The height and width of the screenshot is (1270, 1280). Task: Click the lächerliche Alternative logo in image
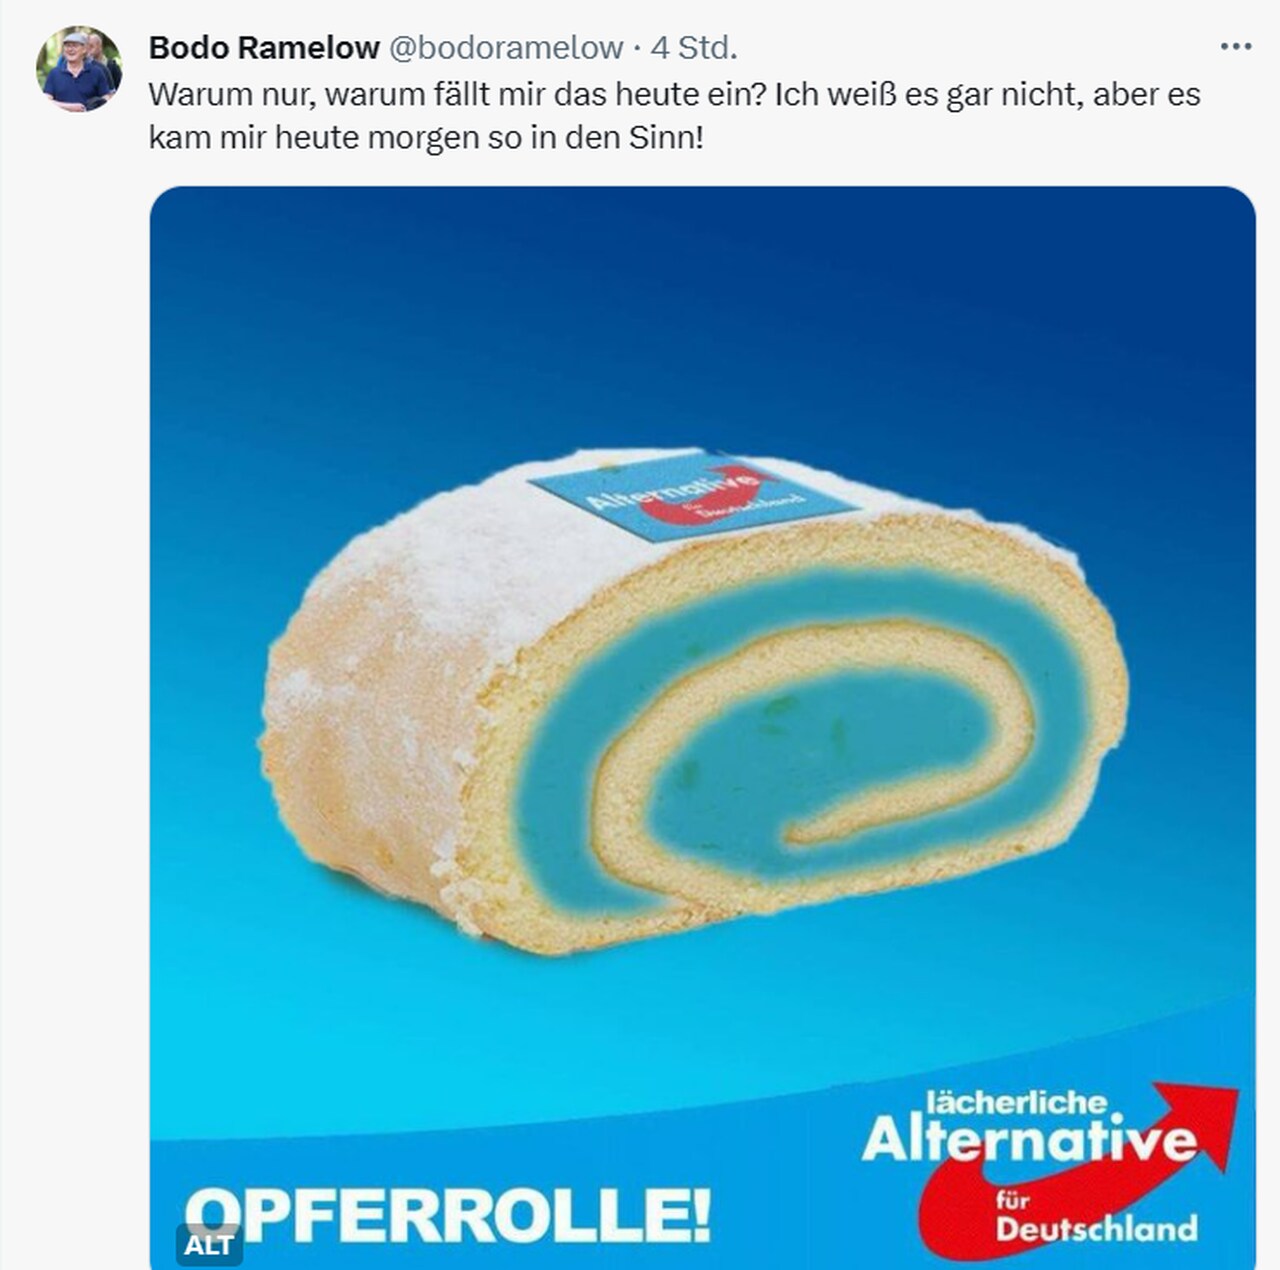click(1048, 1171)
